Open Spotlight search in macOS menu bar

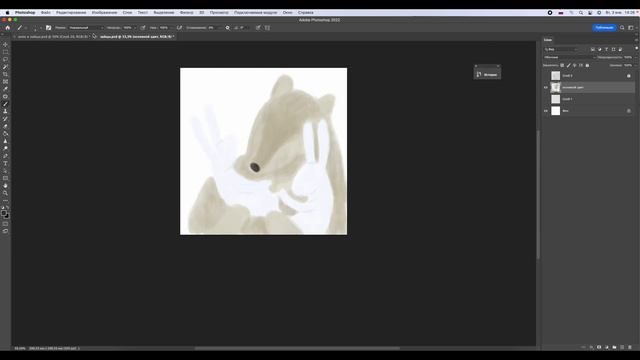point(581,13)
